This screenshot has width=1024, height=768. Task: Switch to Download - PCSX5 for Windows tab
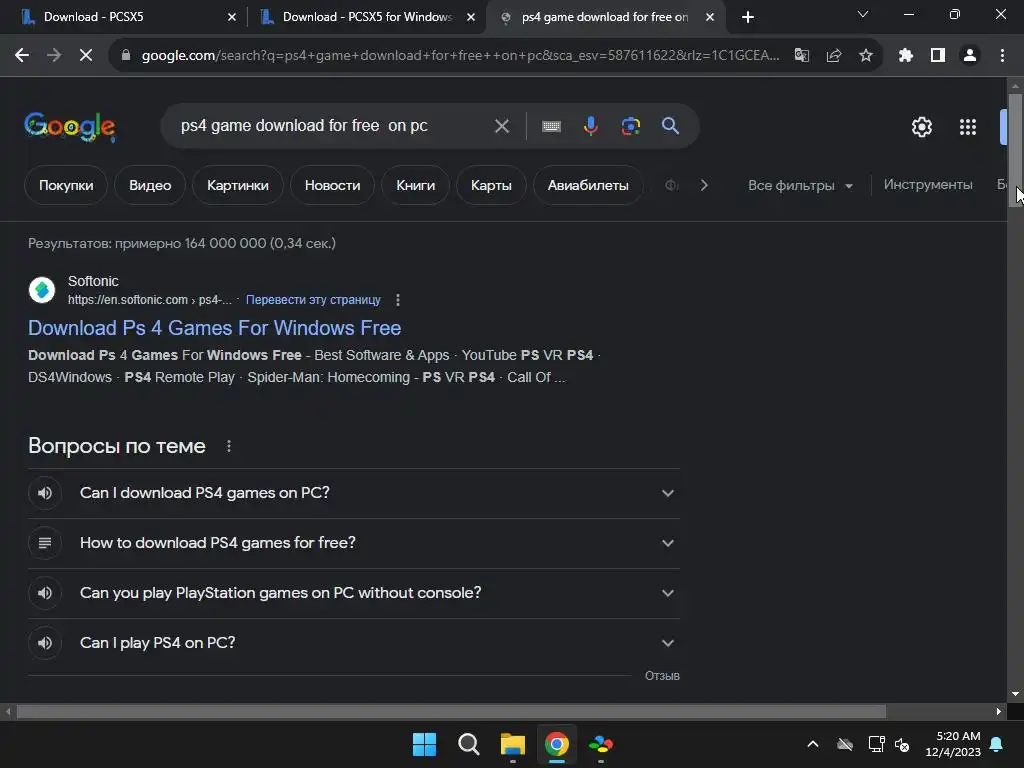pyautogui.click(x=366, y=17)
